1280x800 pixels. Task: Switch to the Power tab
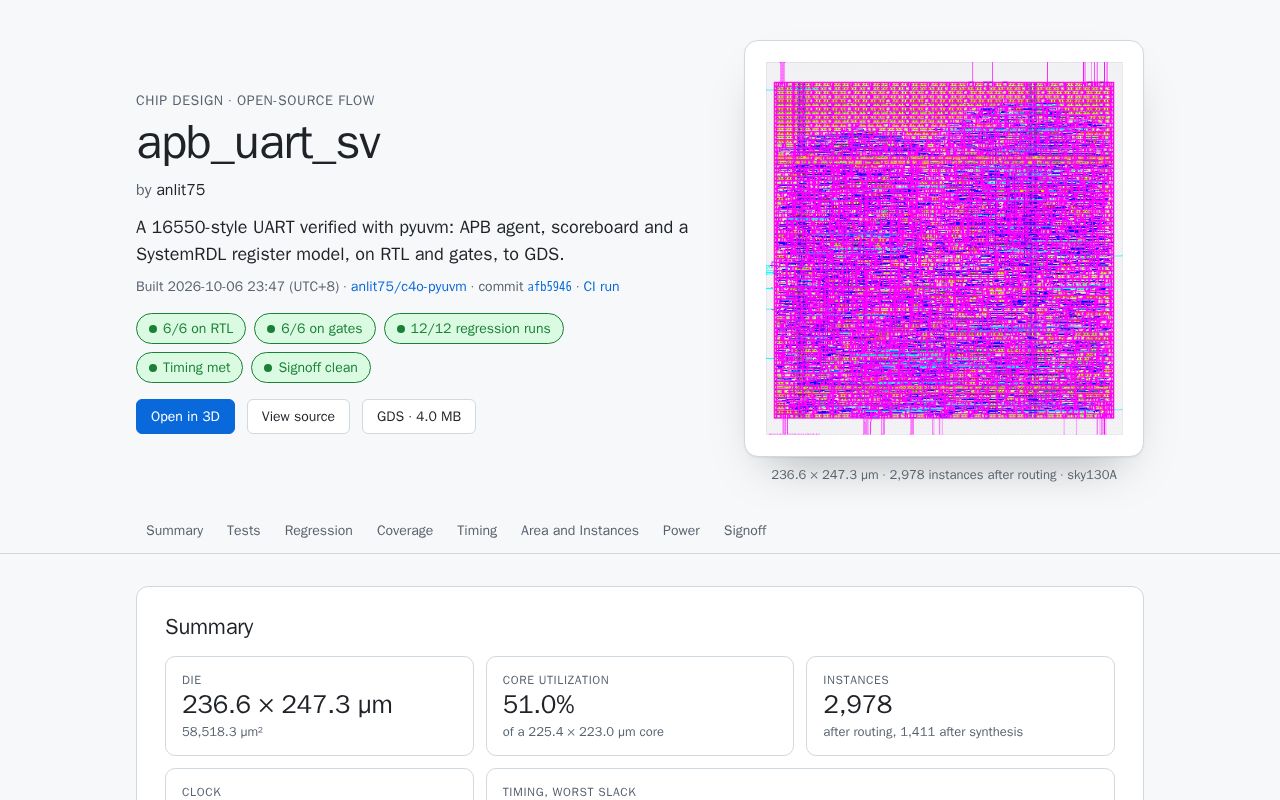[681, 530]
